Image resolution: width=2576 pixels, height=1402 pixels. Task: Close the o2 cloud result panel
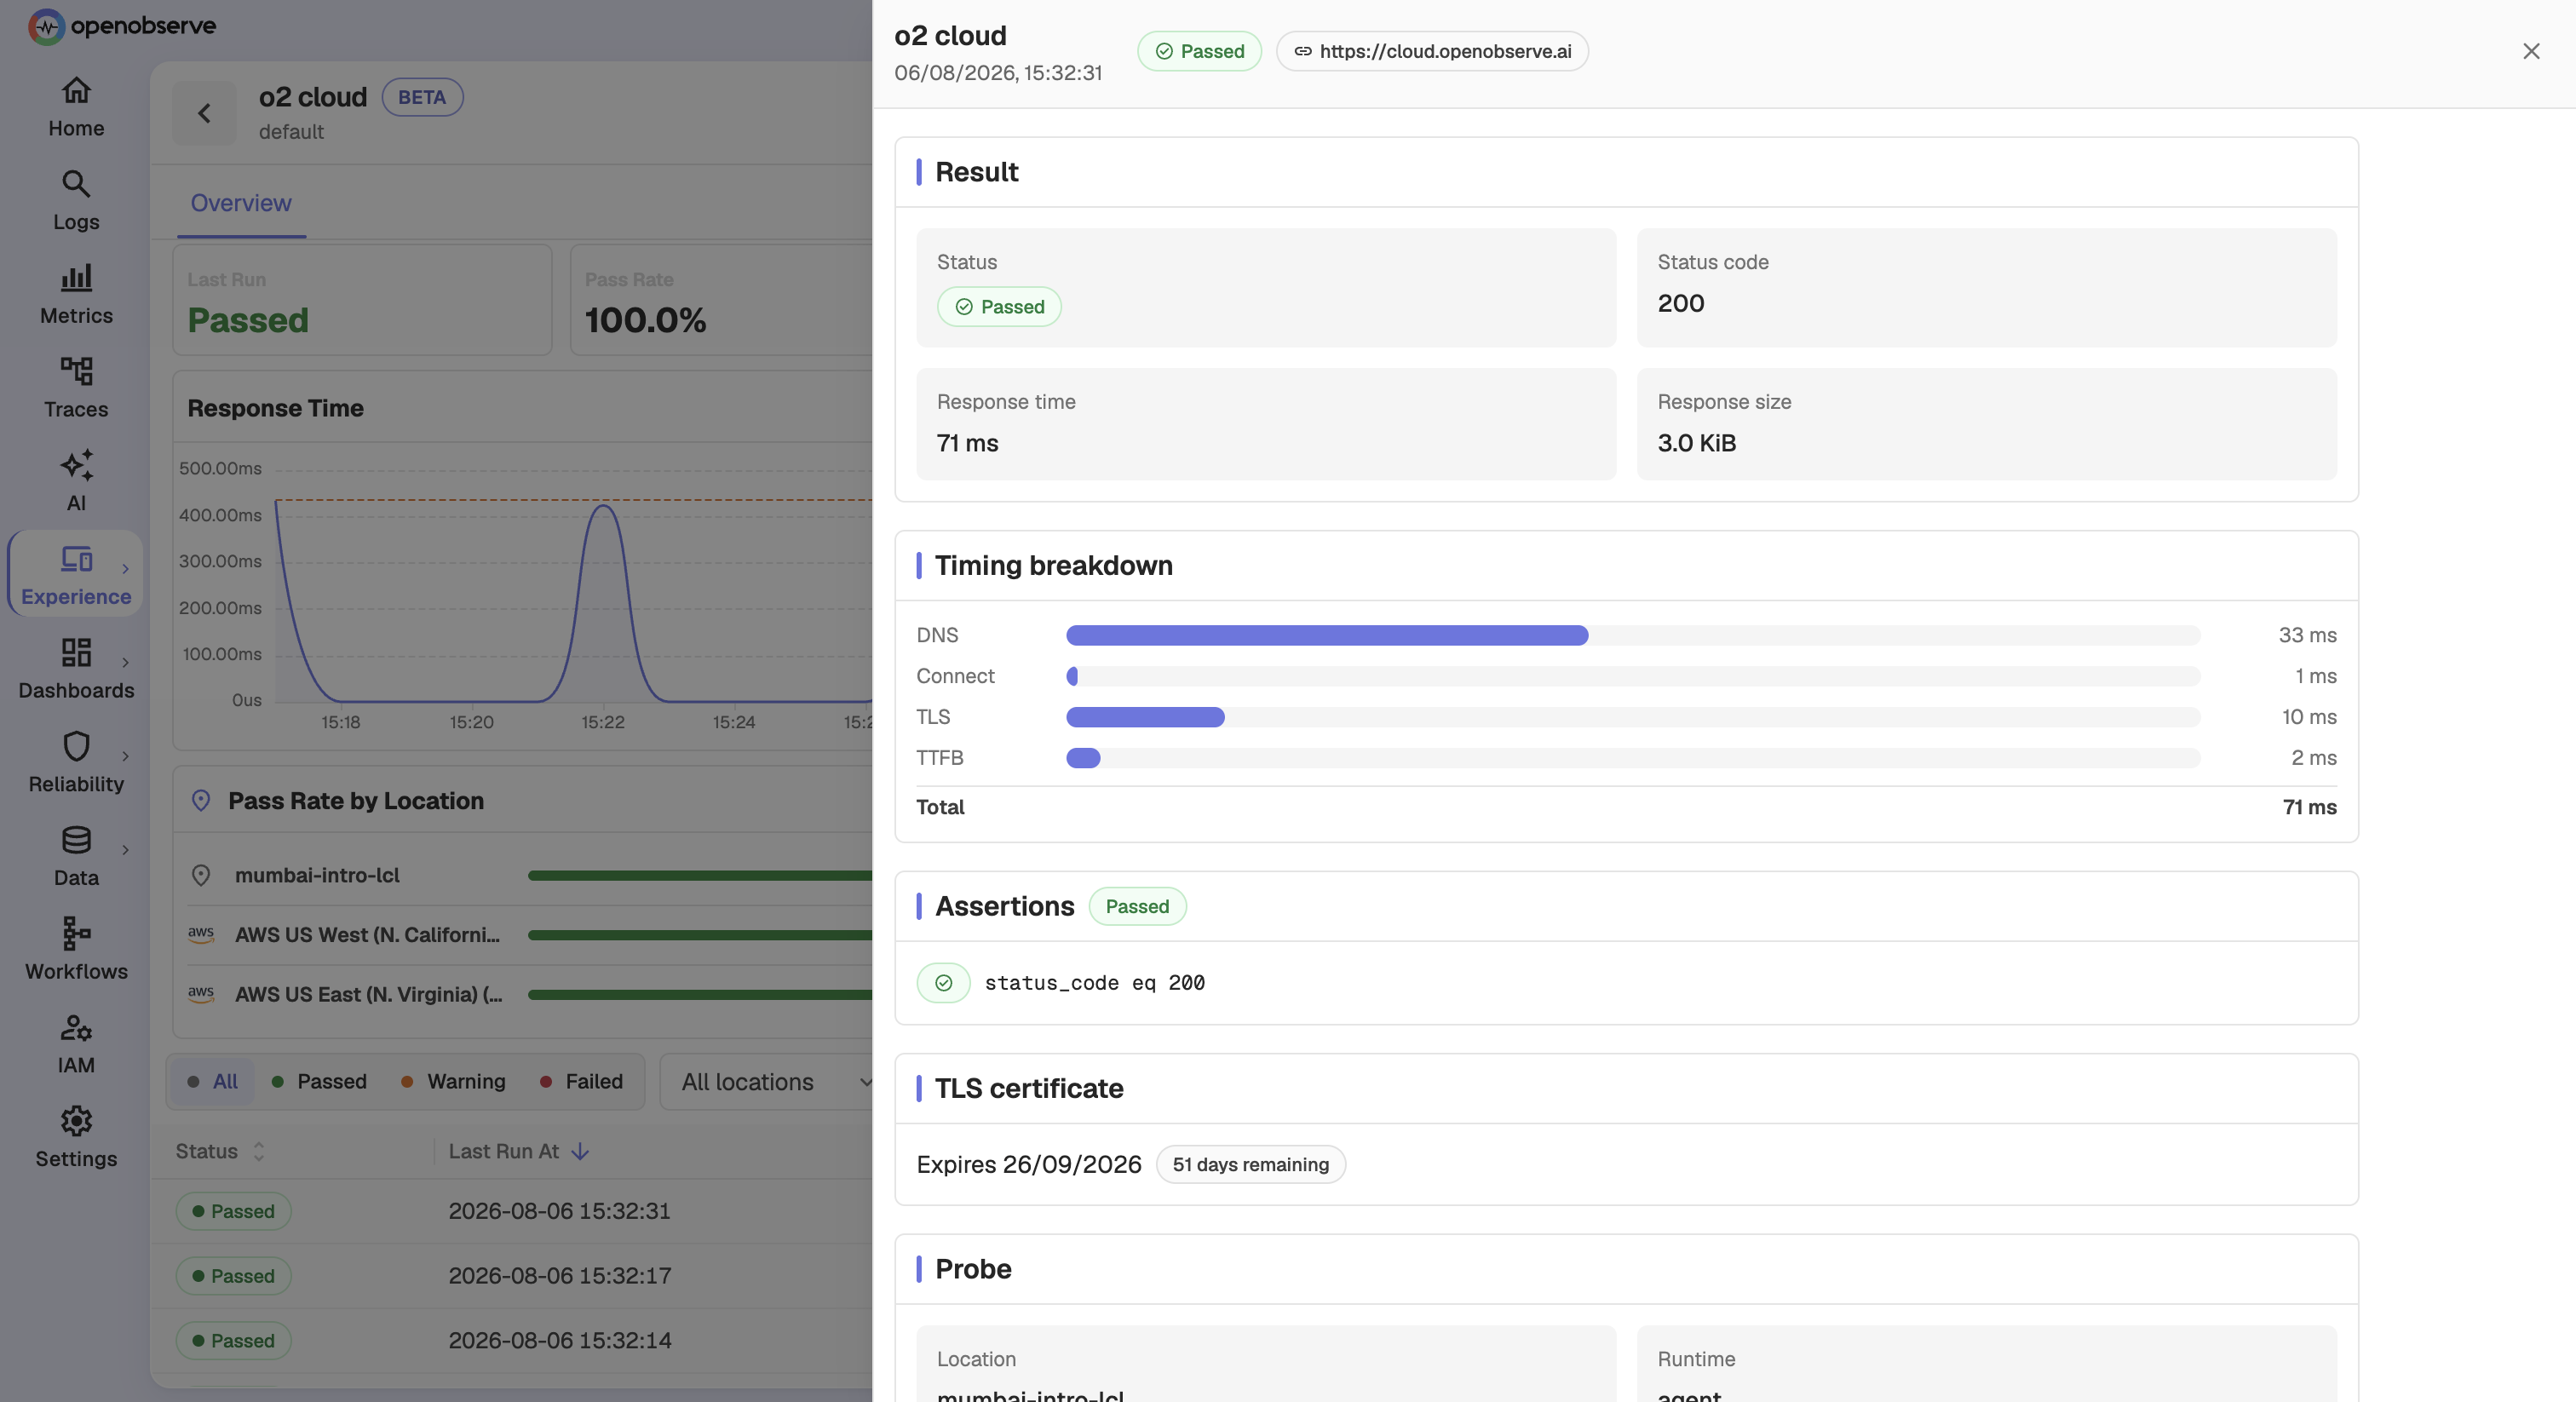coord(2531,51)
